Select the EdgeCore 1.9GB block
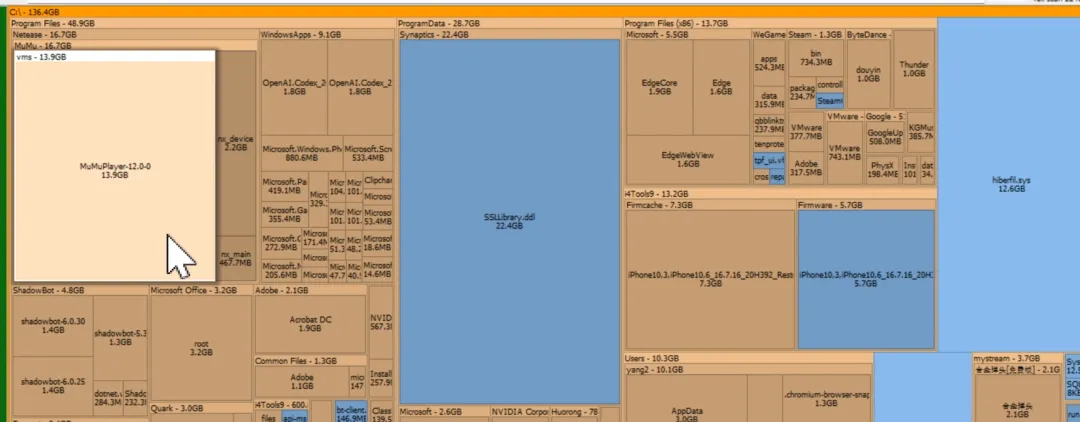 pyautogui.click(x=659, y=87)
